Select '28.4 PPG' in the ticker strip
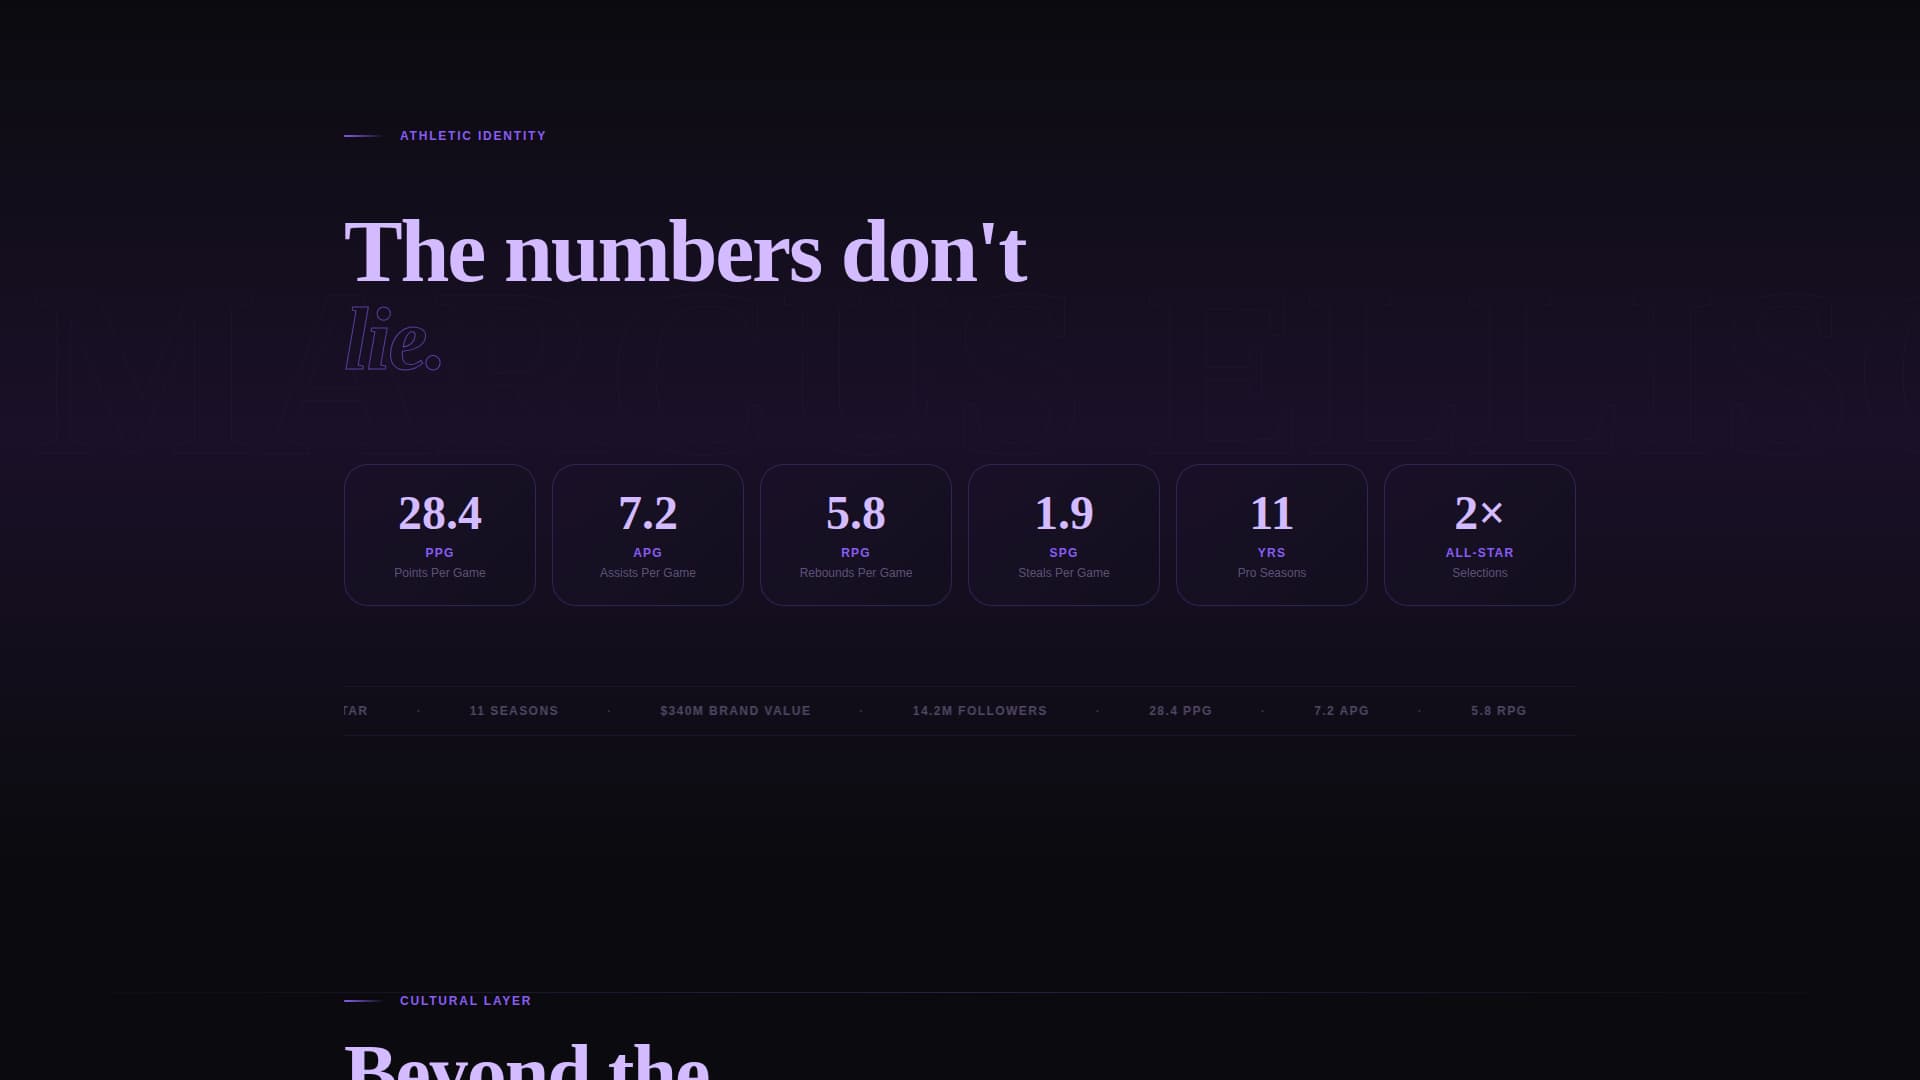1920x1080 pixels. coord(1179,711)
